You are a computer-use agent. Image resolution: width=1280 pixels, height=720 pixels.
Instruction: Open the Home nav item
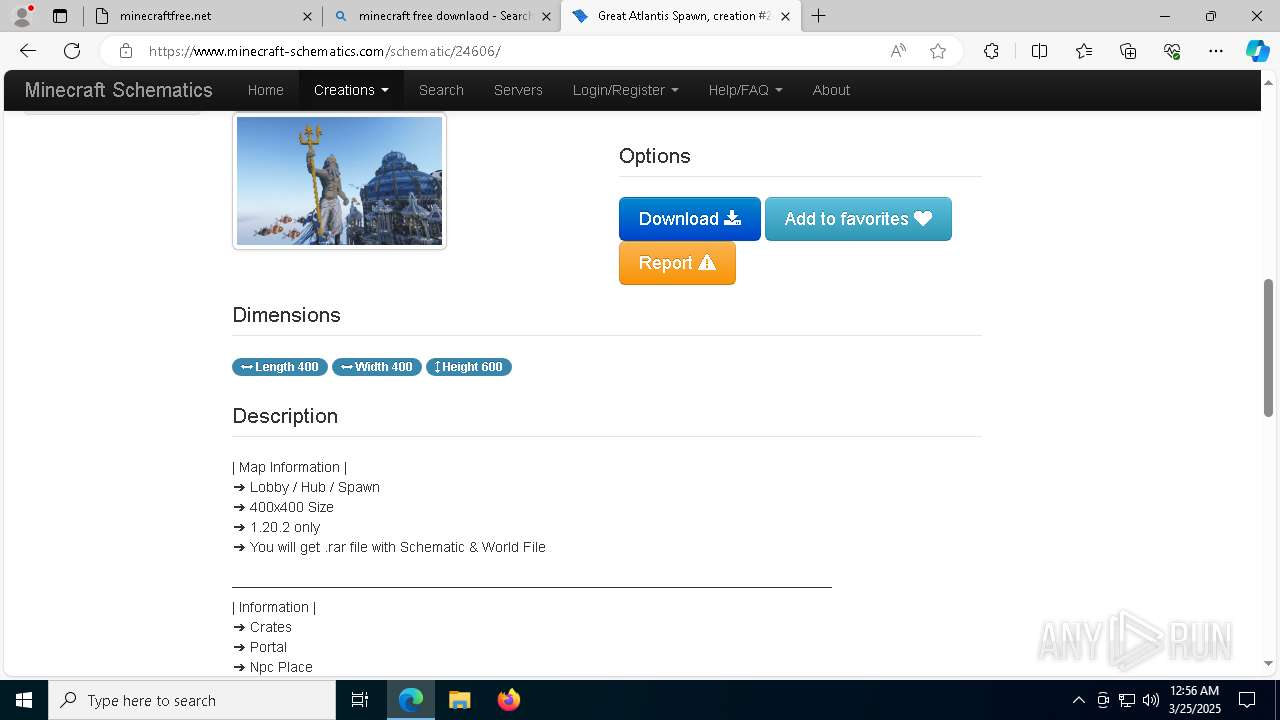(x=265, y=90)
